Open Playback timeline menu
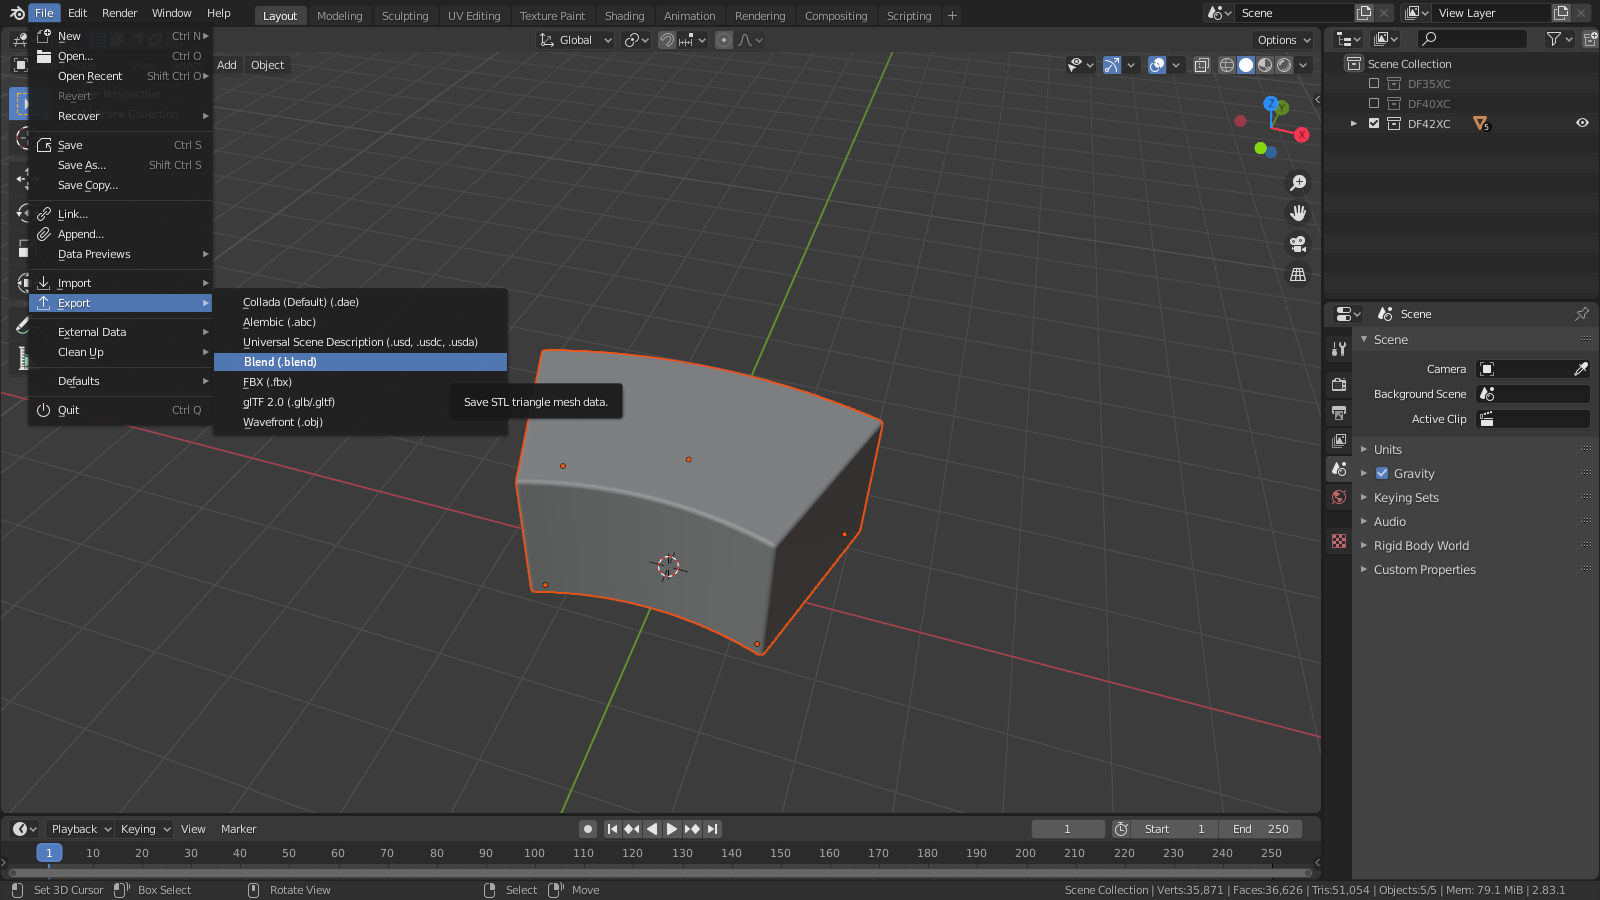 tap(81, 829)
